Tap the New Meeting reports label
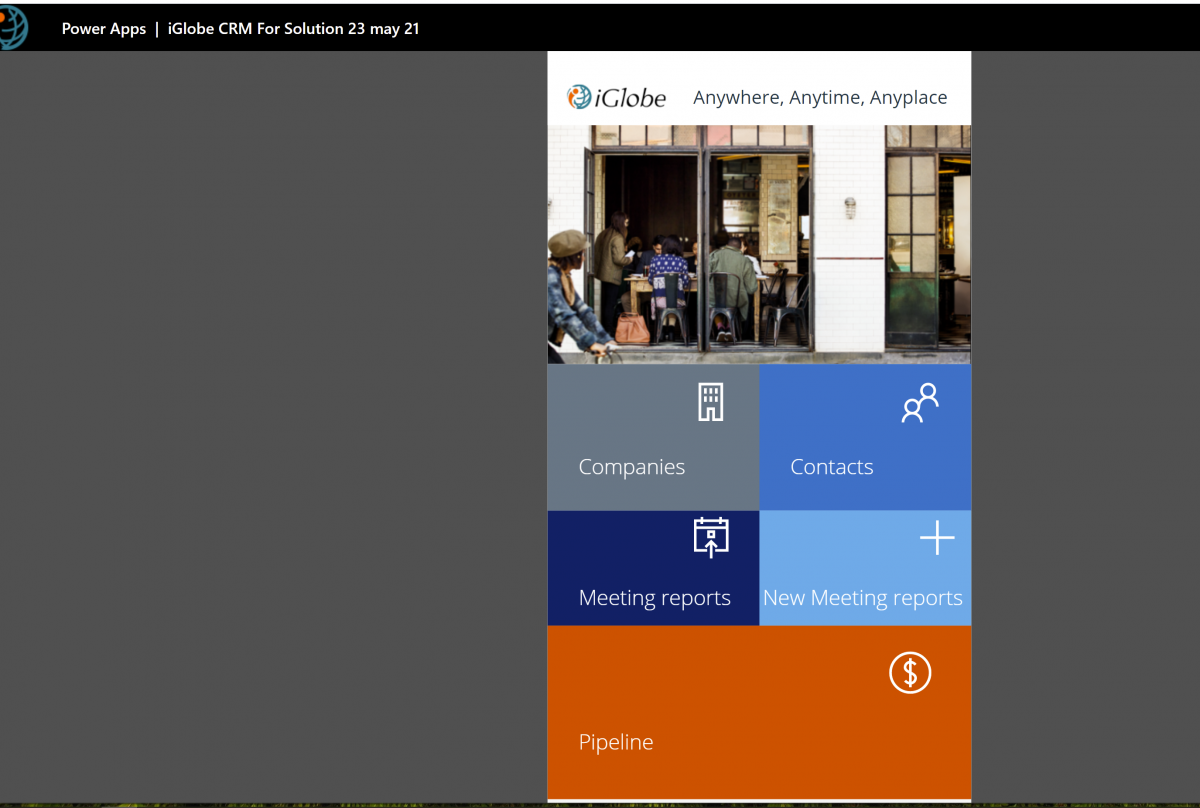Screen dimensions: 1200x808 coord(863,598)
